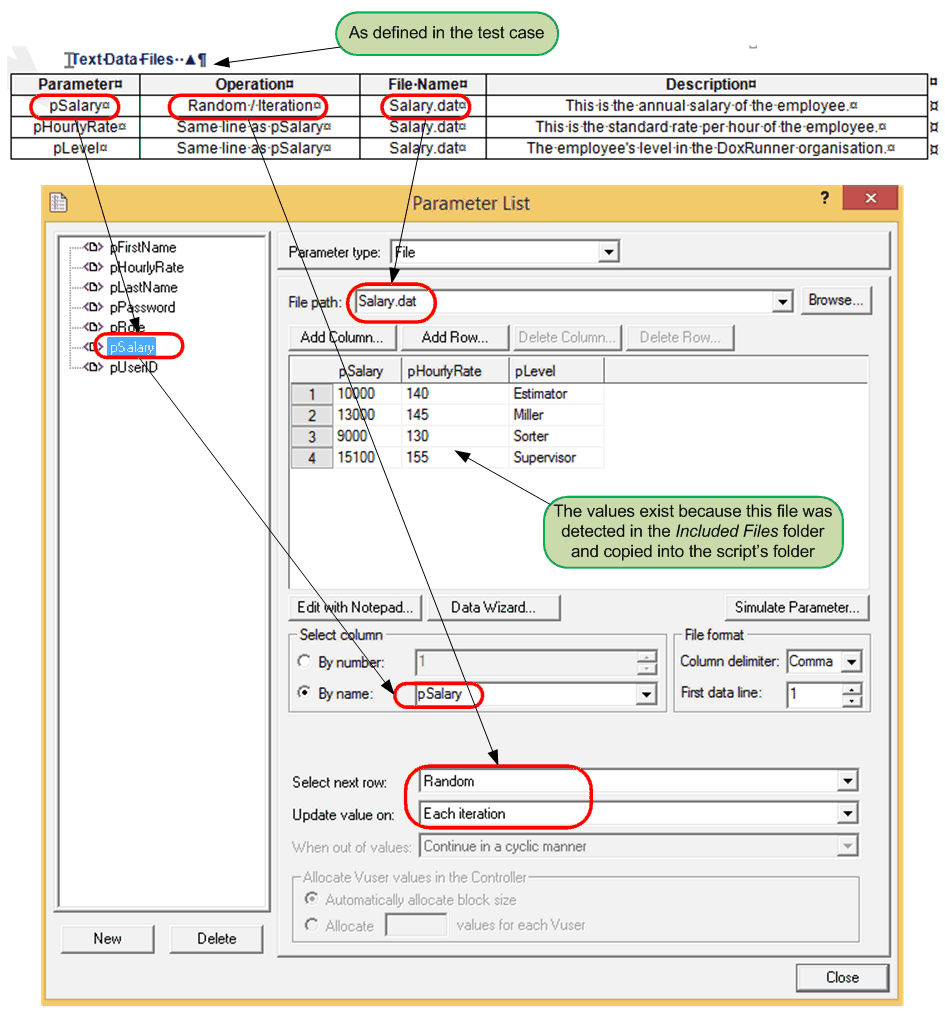Select pPassword in the parameter tree
This screenshot has width=945, height=1016.
pyautogui.click(x=142, y=307)
